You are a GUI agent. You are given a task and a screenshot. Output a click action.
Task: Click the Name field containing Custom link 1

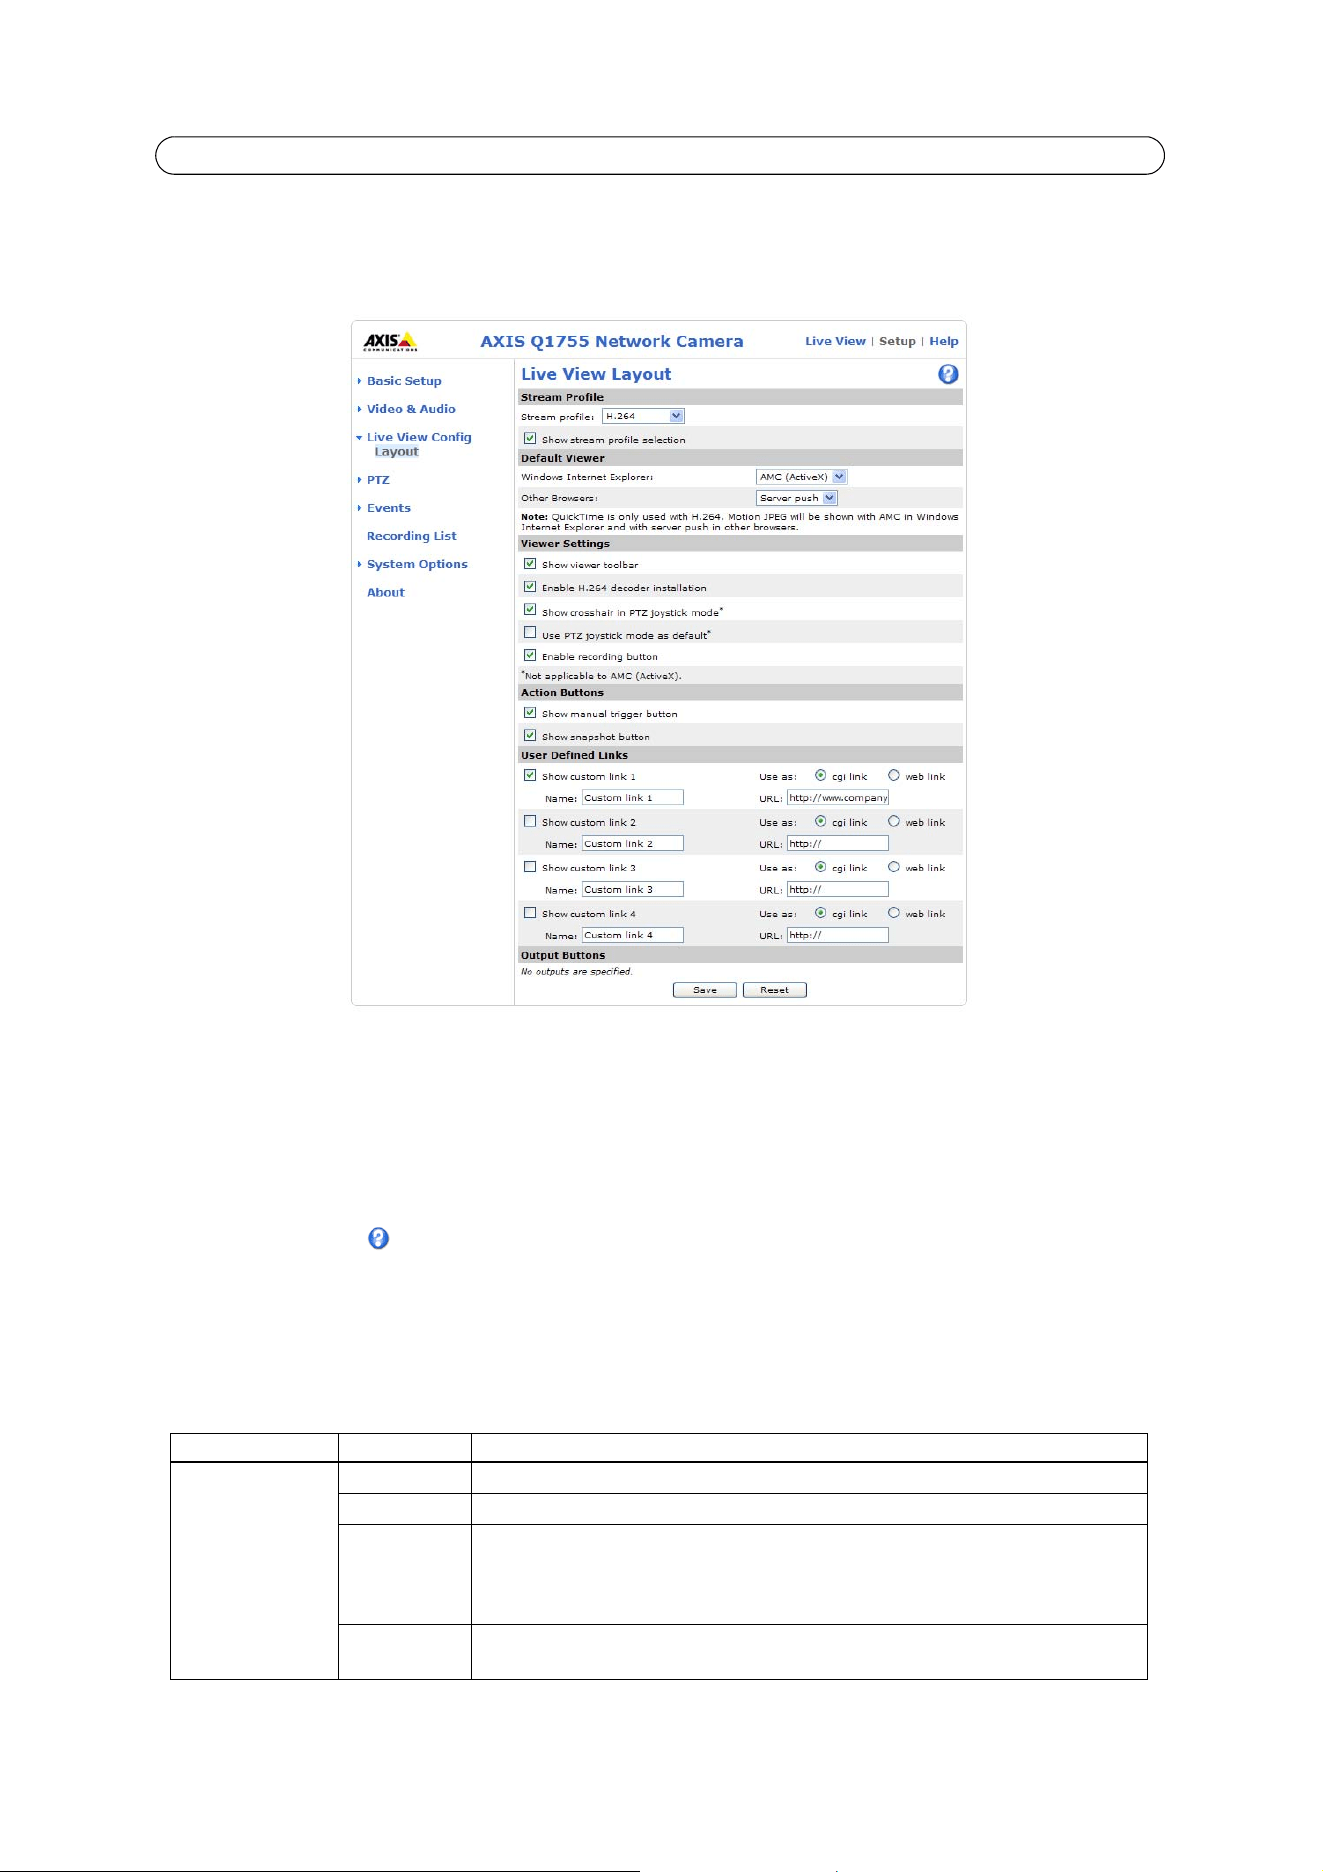click(x=633, y=798)
